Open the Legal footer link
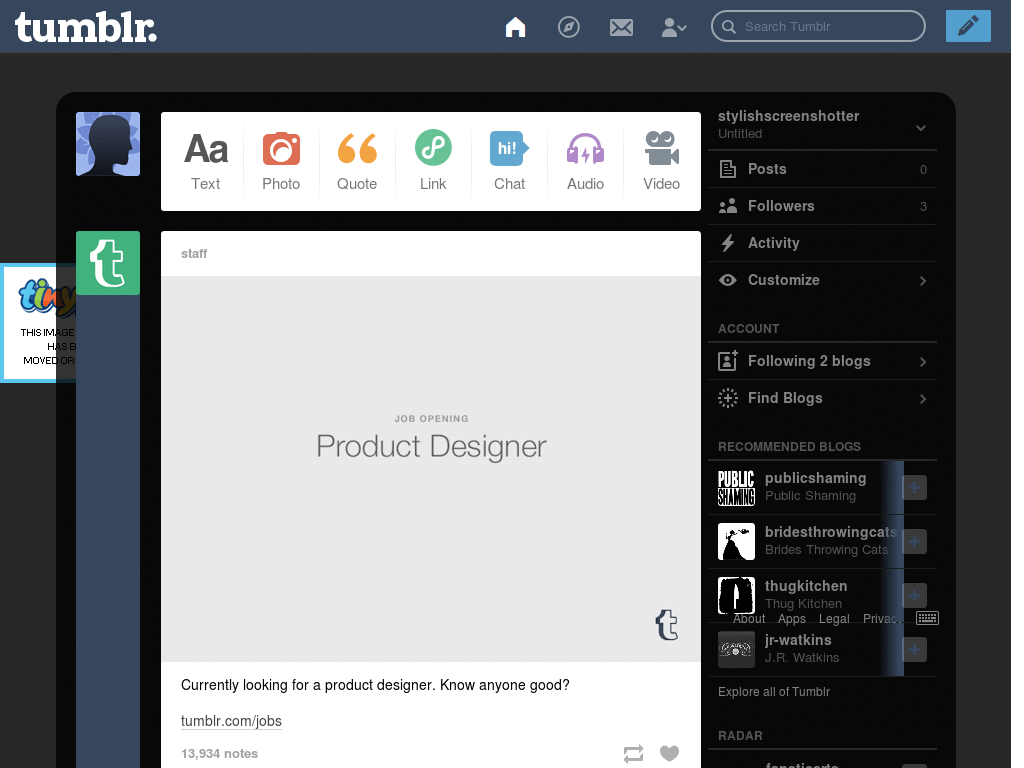The height and width of the screenshot is (768, 1024). [834, 618]
